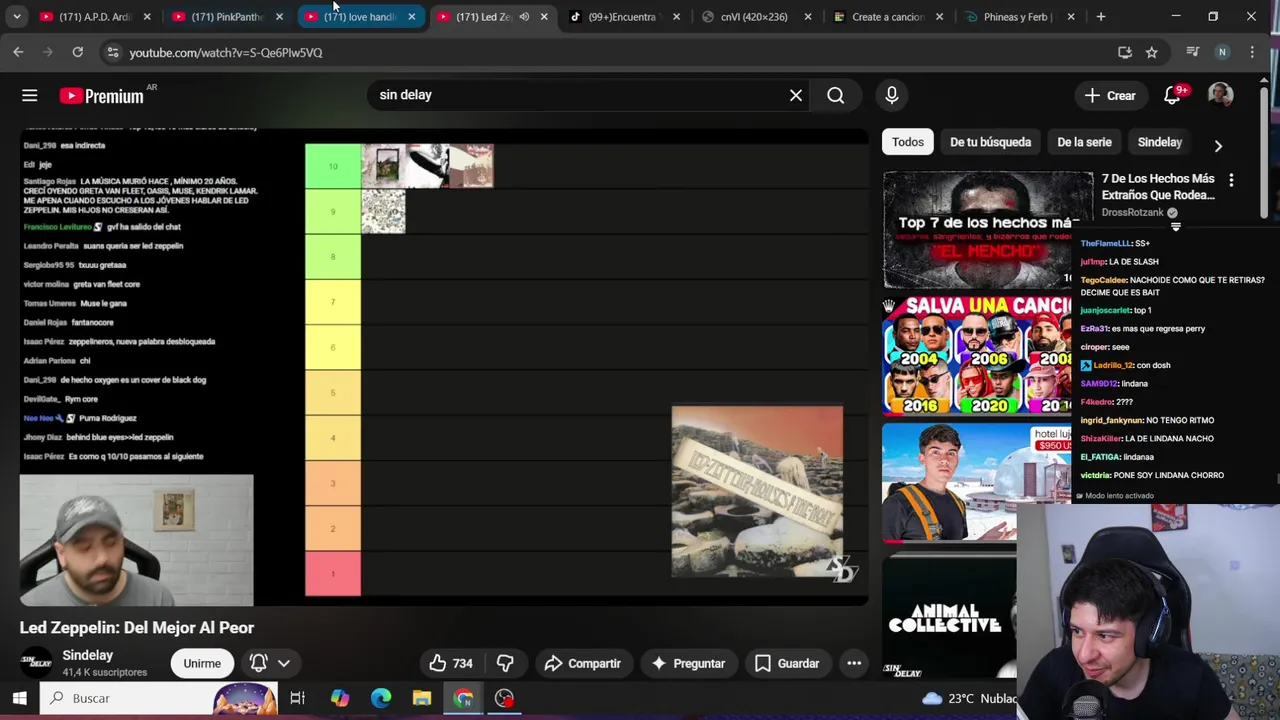Open the Sindelay channel name
Screen dimensions: 1280x720
coord(87,655)
